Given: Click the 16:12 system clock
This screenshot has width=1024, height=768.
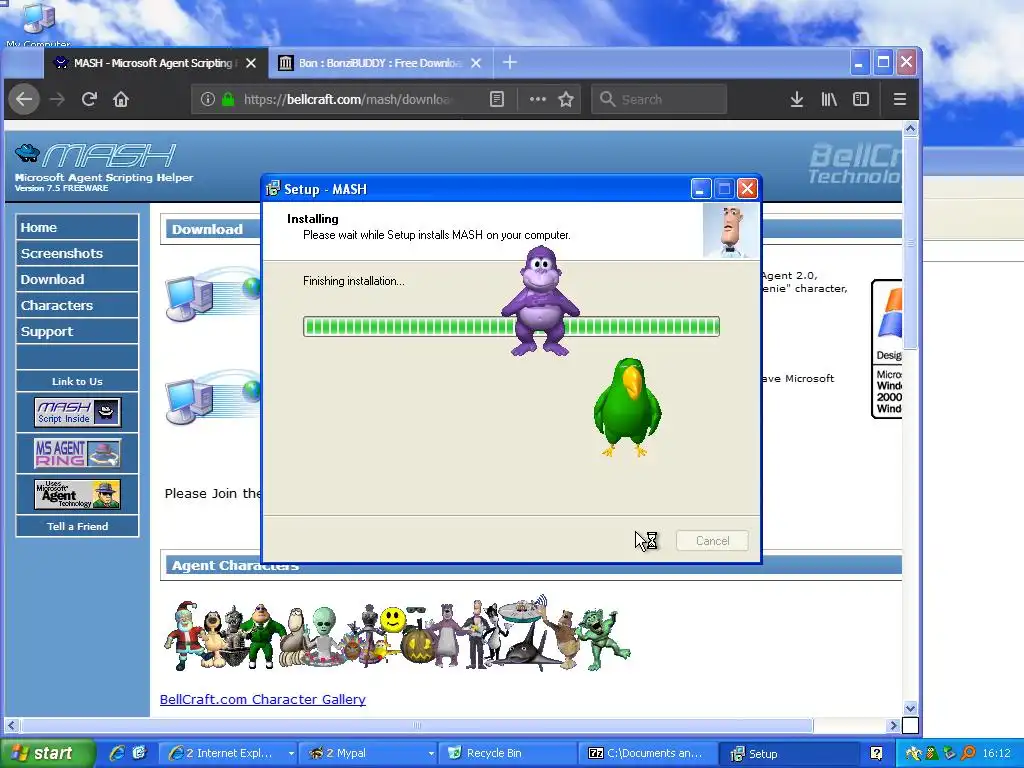Looking at the screenshot, I should pyautogui.click(x=997, y=754).
